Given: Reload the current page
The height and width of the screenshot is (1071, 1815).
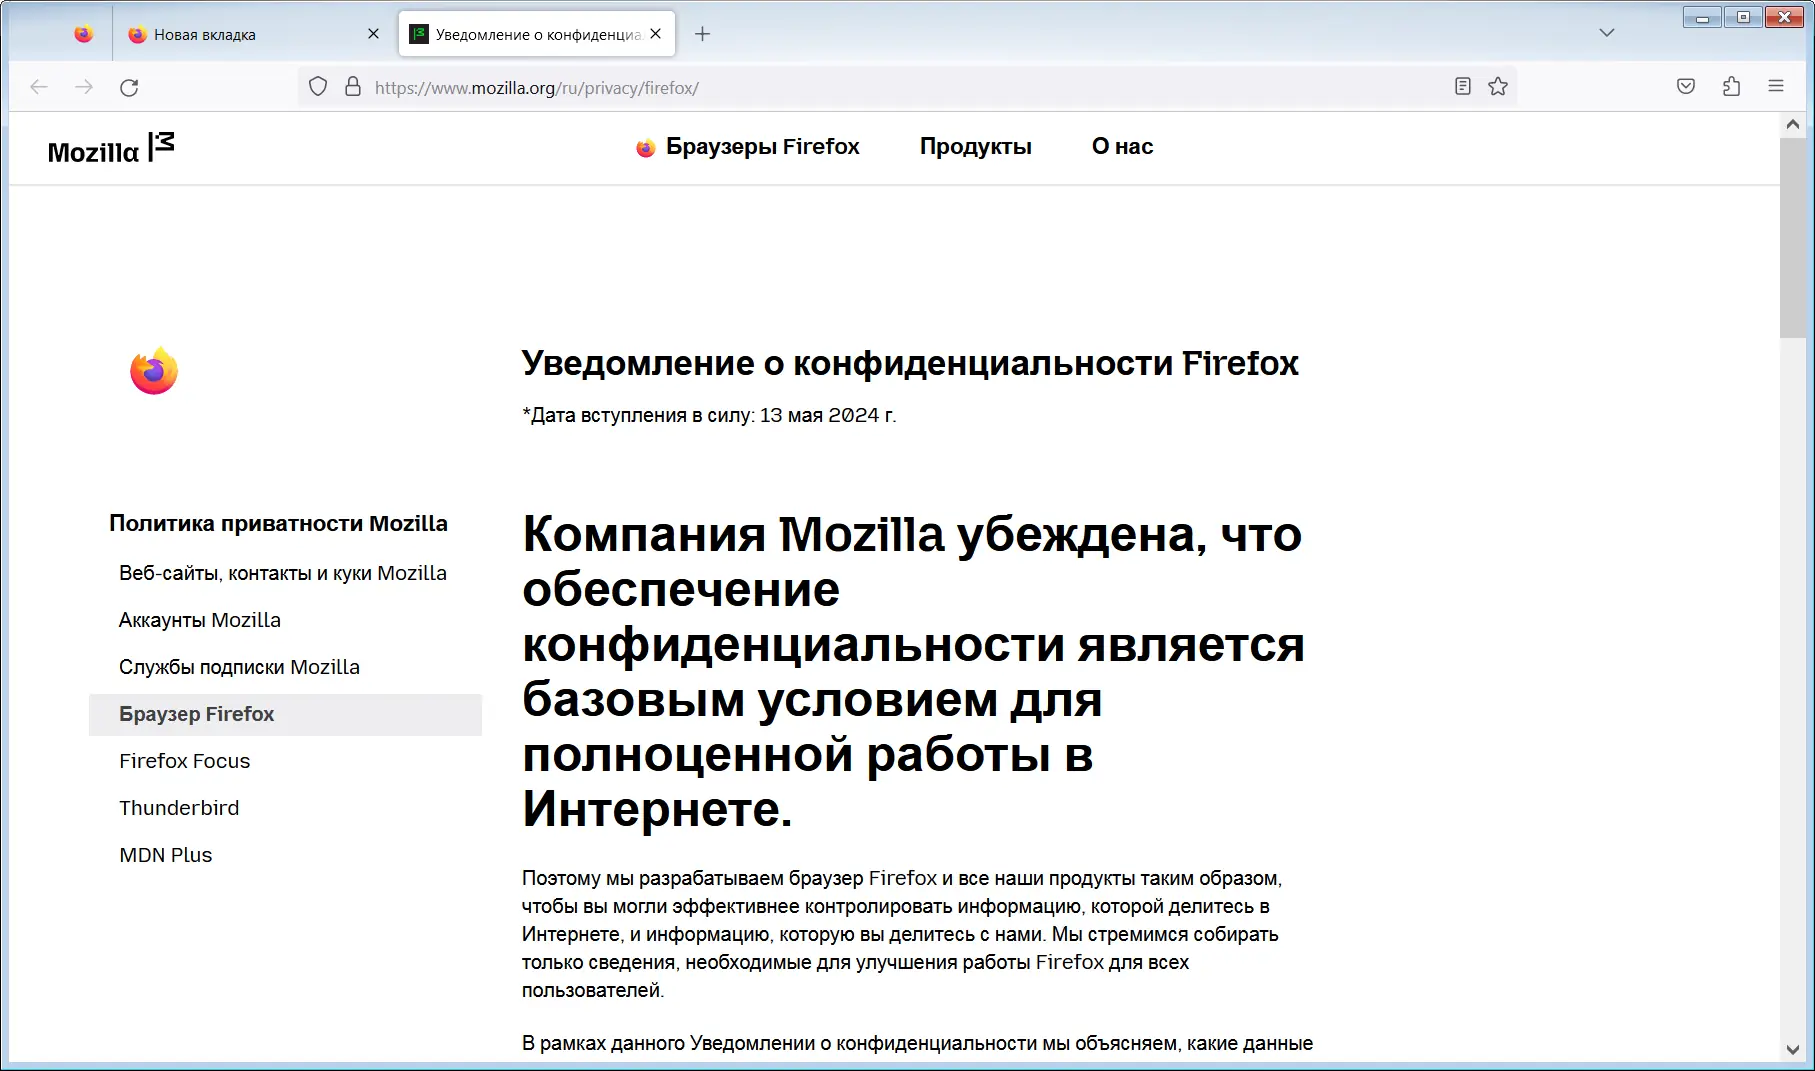Looking at the screenshot, I should (x=129, y=87).
